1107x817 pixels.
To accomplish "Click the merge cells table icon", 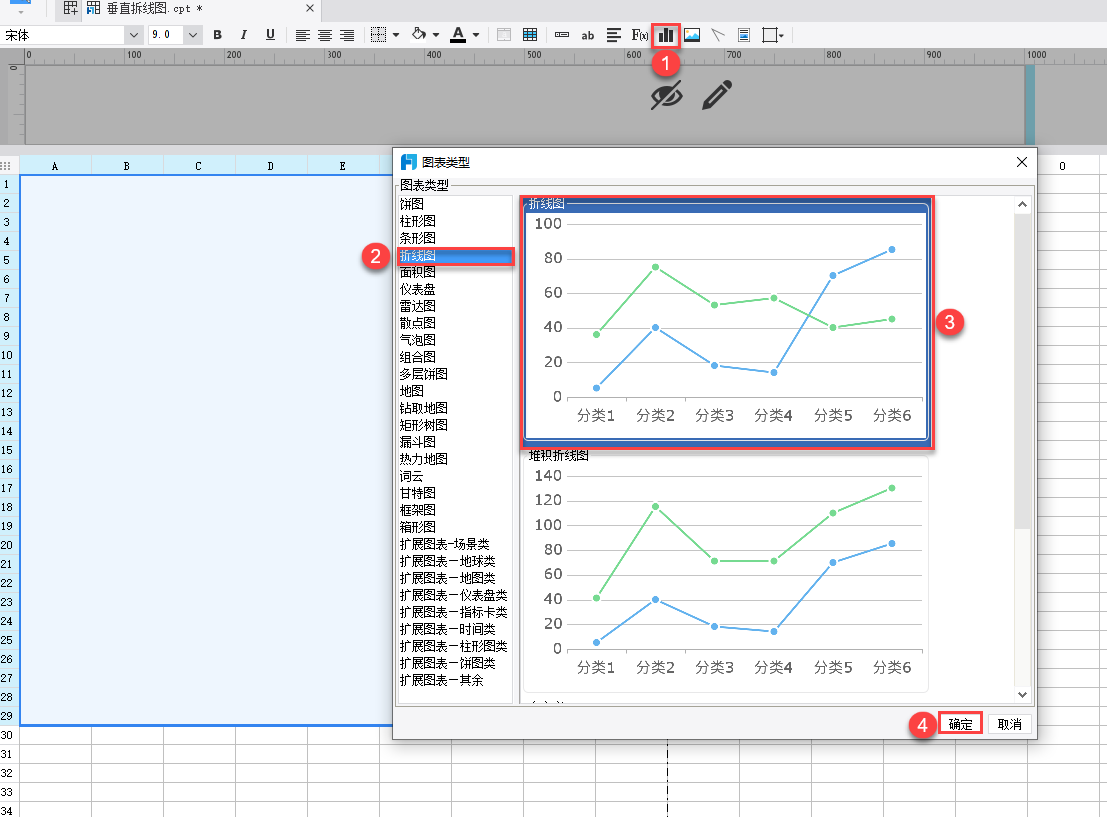I will point(529,35).
